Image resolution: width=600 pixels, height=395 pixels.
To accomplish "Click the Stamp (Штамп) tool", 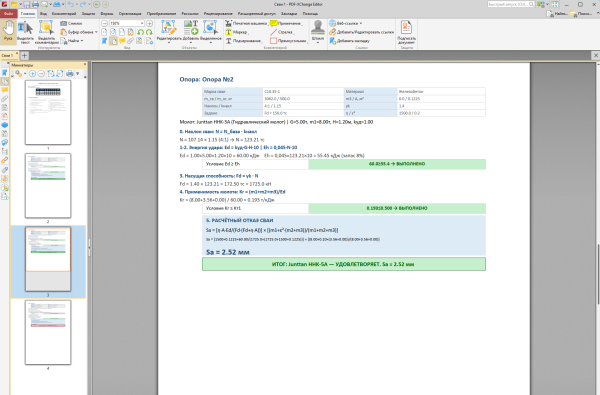I will (x=318, y=32).
